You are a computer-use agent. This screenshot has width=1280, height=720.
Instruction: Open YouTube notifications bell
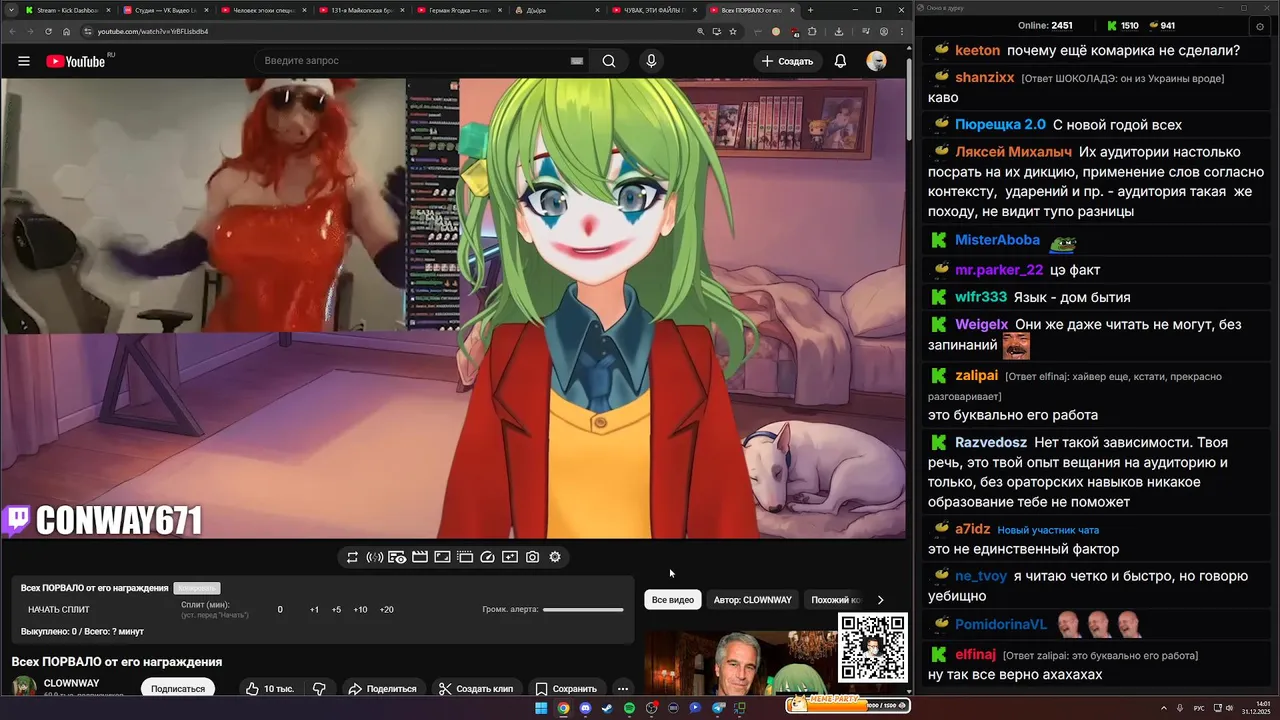tap(840, 61)
